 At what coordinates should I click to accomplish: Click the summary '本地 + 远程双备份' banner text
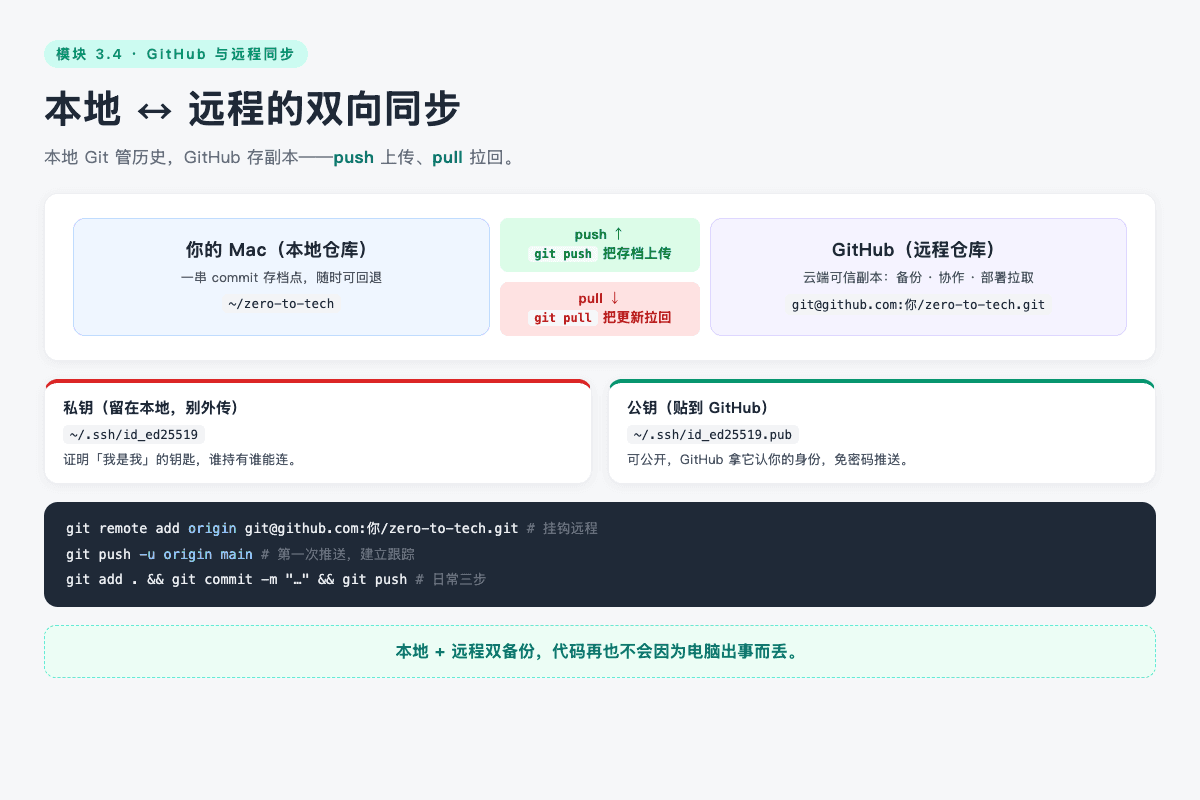(600, 652)
